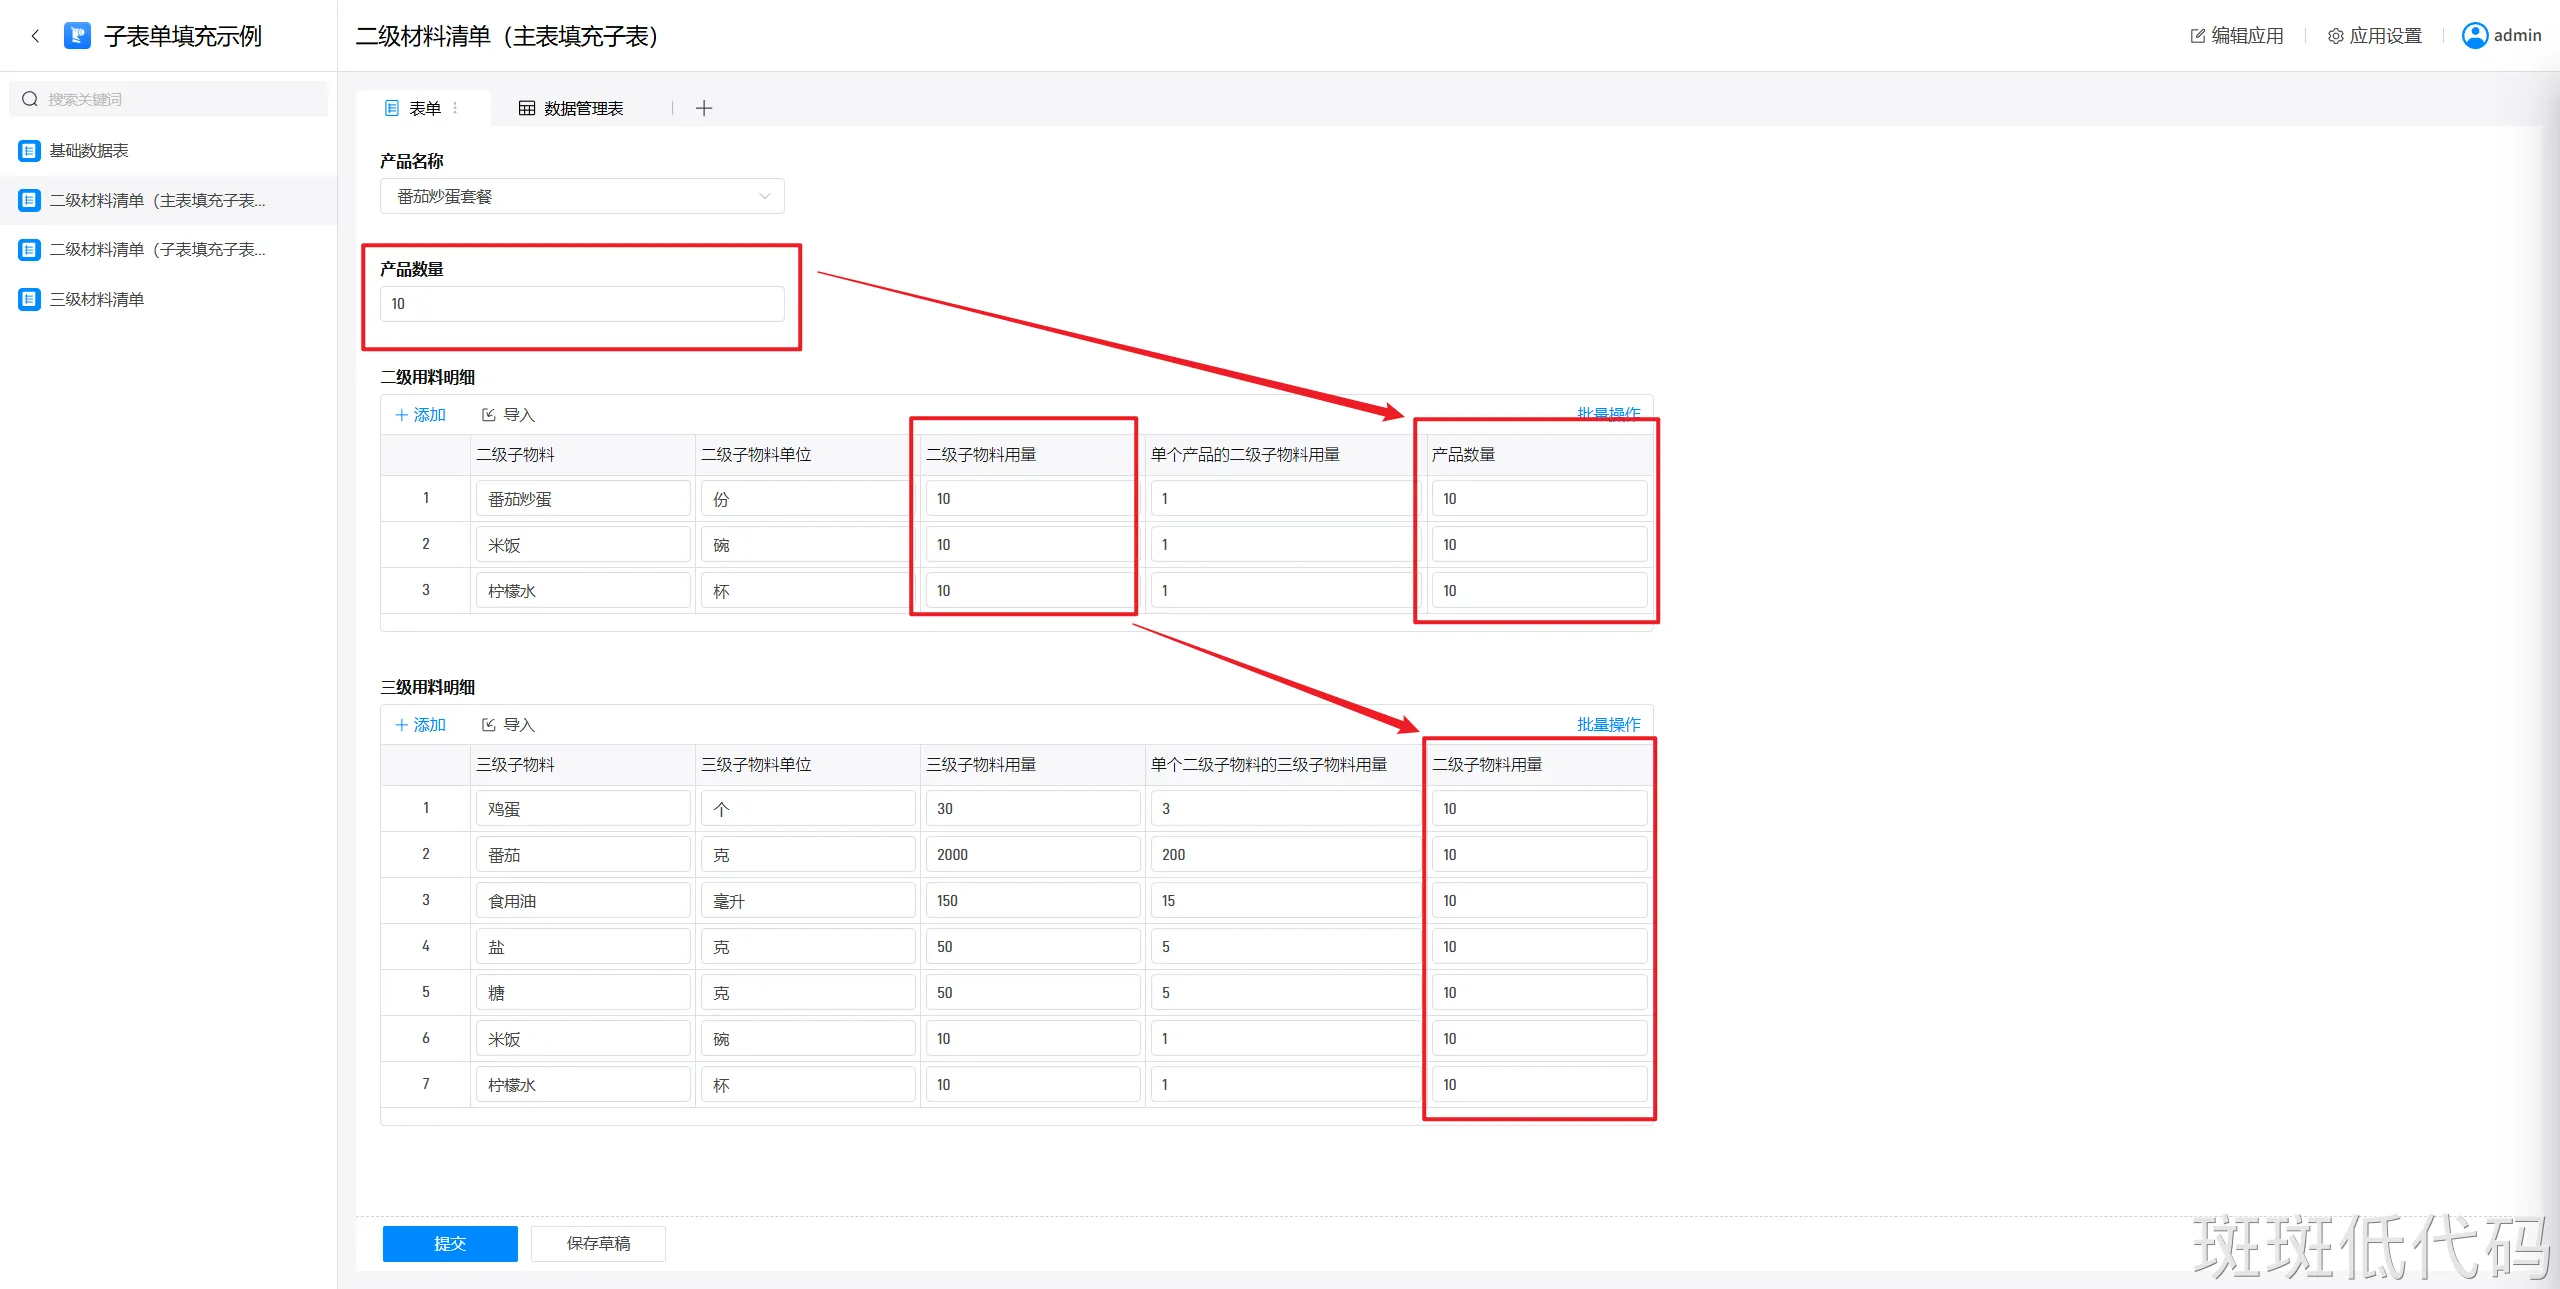This screenshot has width=2560, height=1289.
Task: Open the 表单 tab's three-dot options
Action: (x=456, y=108)
